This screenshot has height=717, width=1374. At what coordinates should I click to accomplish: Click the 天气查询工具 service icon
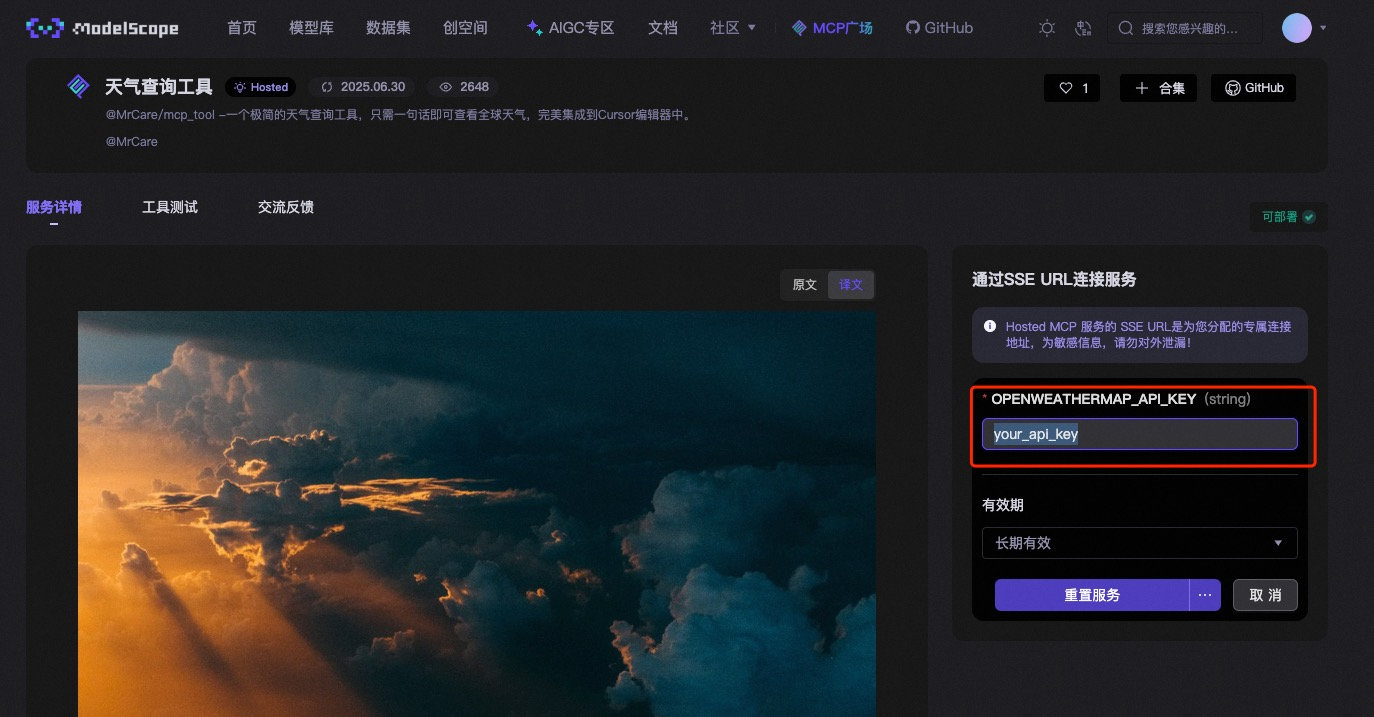point(78,87)
